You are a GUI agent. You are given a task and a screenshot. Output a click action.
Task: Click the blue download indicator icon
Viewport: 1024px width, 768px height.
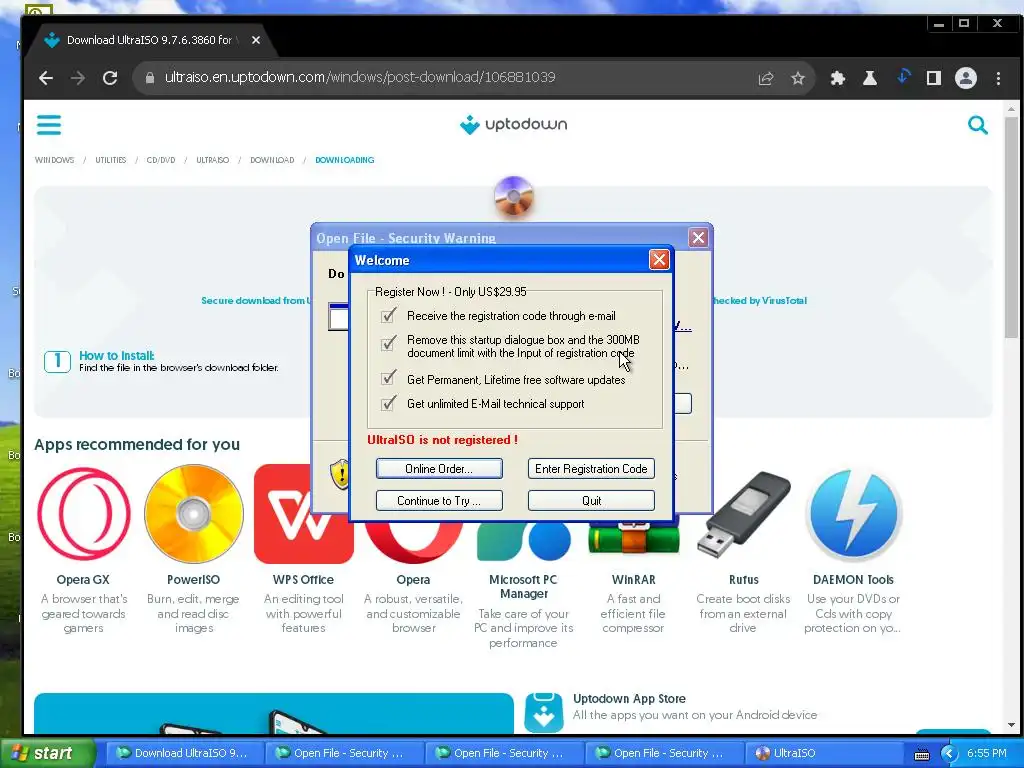point(903,77)
